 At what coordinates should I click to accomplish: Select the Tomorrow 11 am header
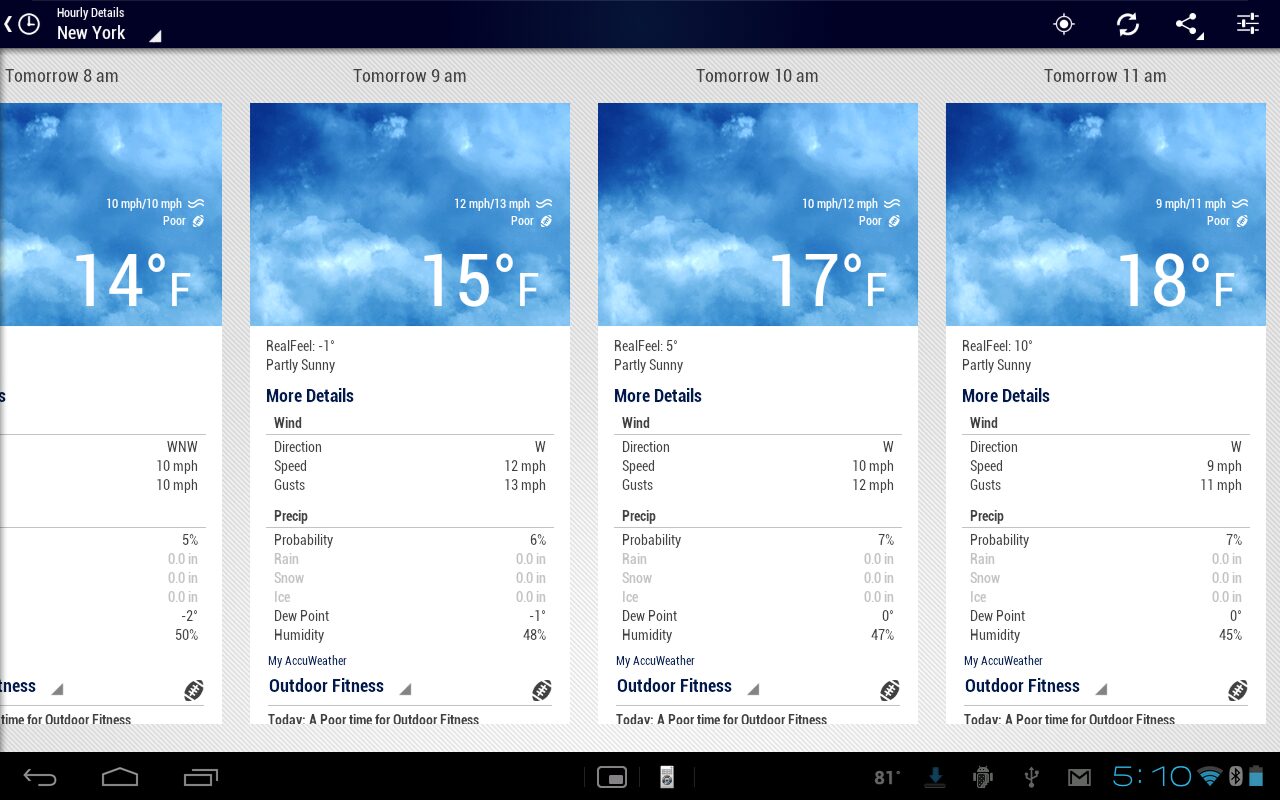point(1105,76)
